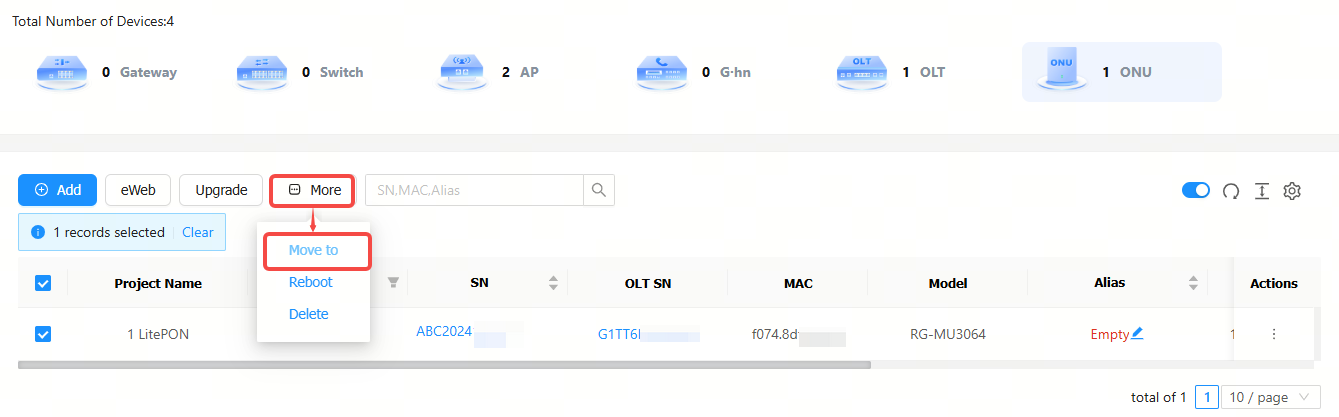Select the AP device type icon
The height and width of the screenshot is (417, 1339).
(463, 73)
